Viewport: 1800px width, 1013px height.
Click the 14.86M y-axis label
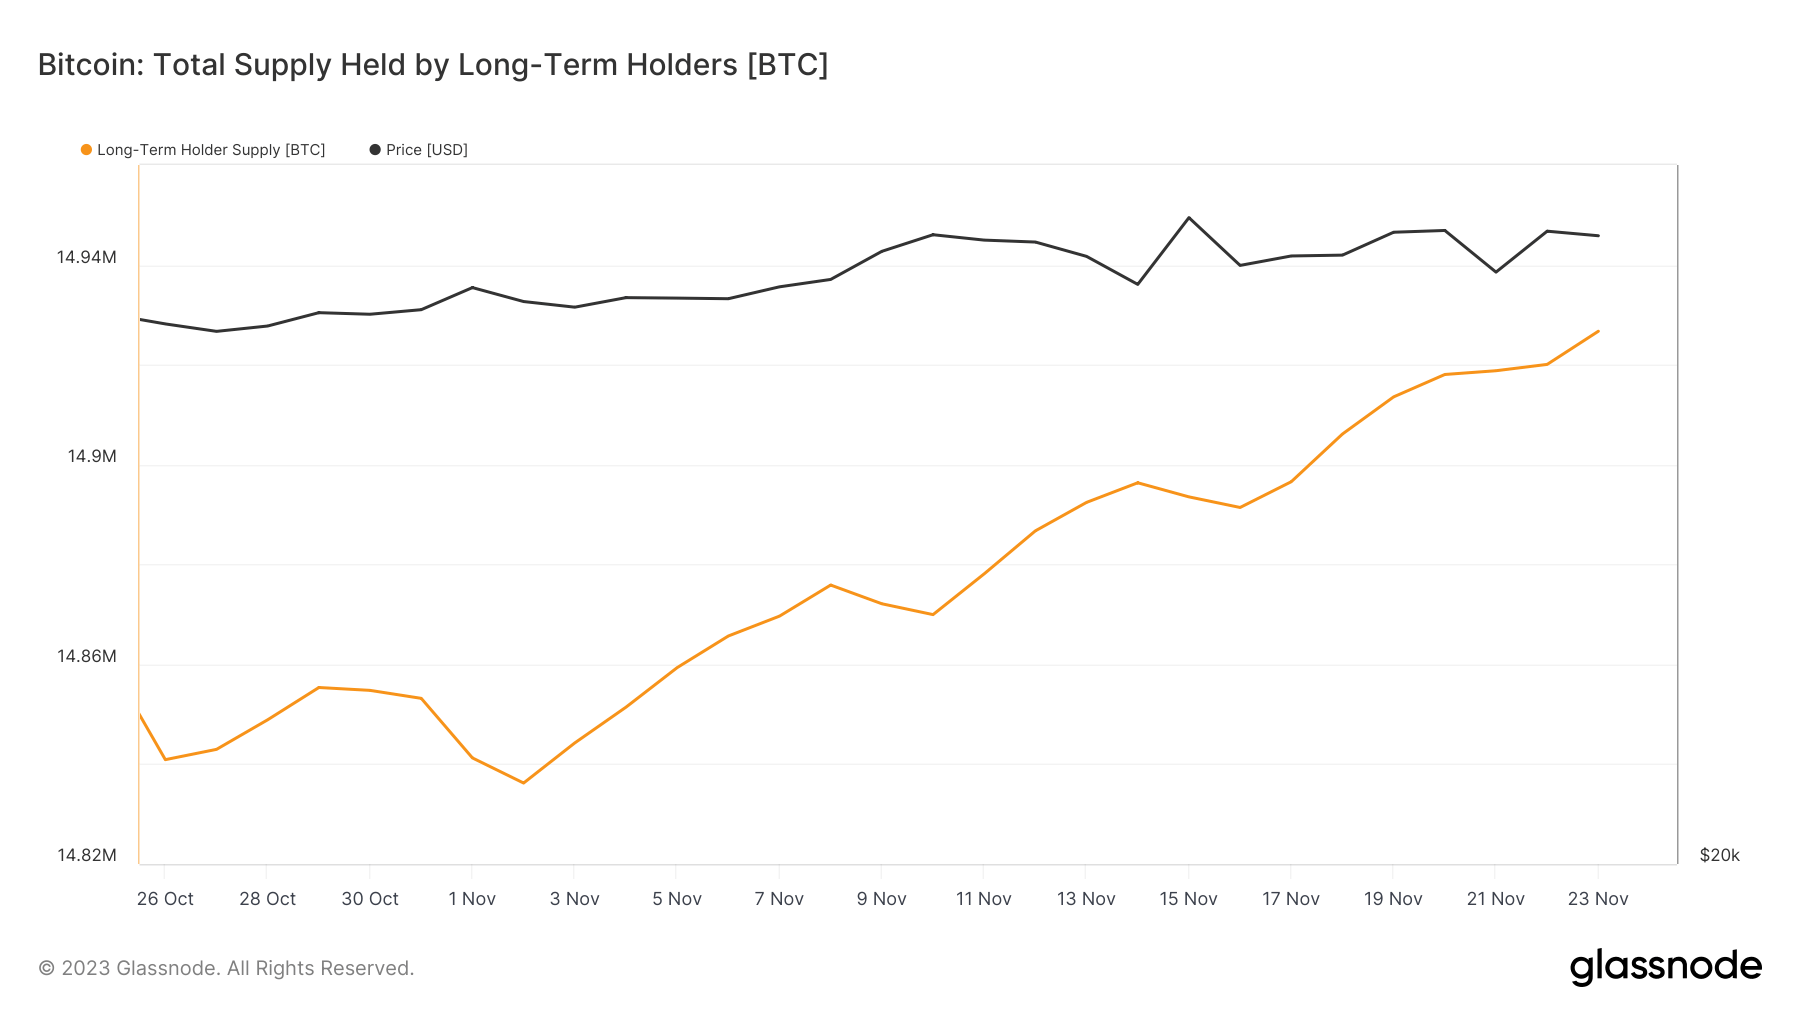[x=87, y=657]
